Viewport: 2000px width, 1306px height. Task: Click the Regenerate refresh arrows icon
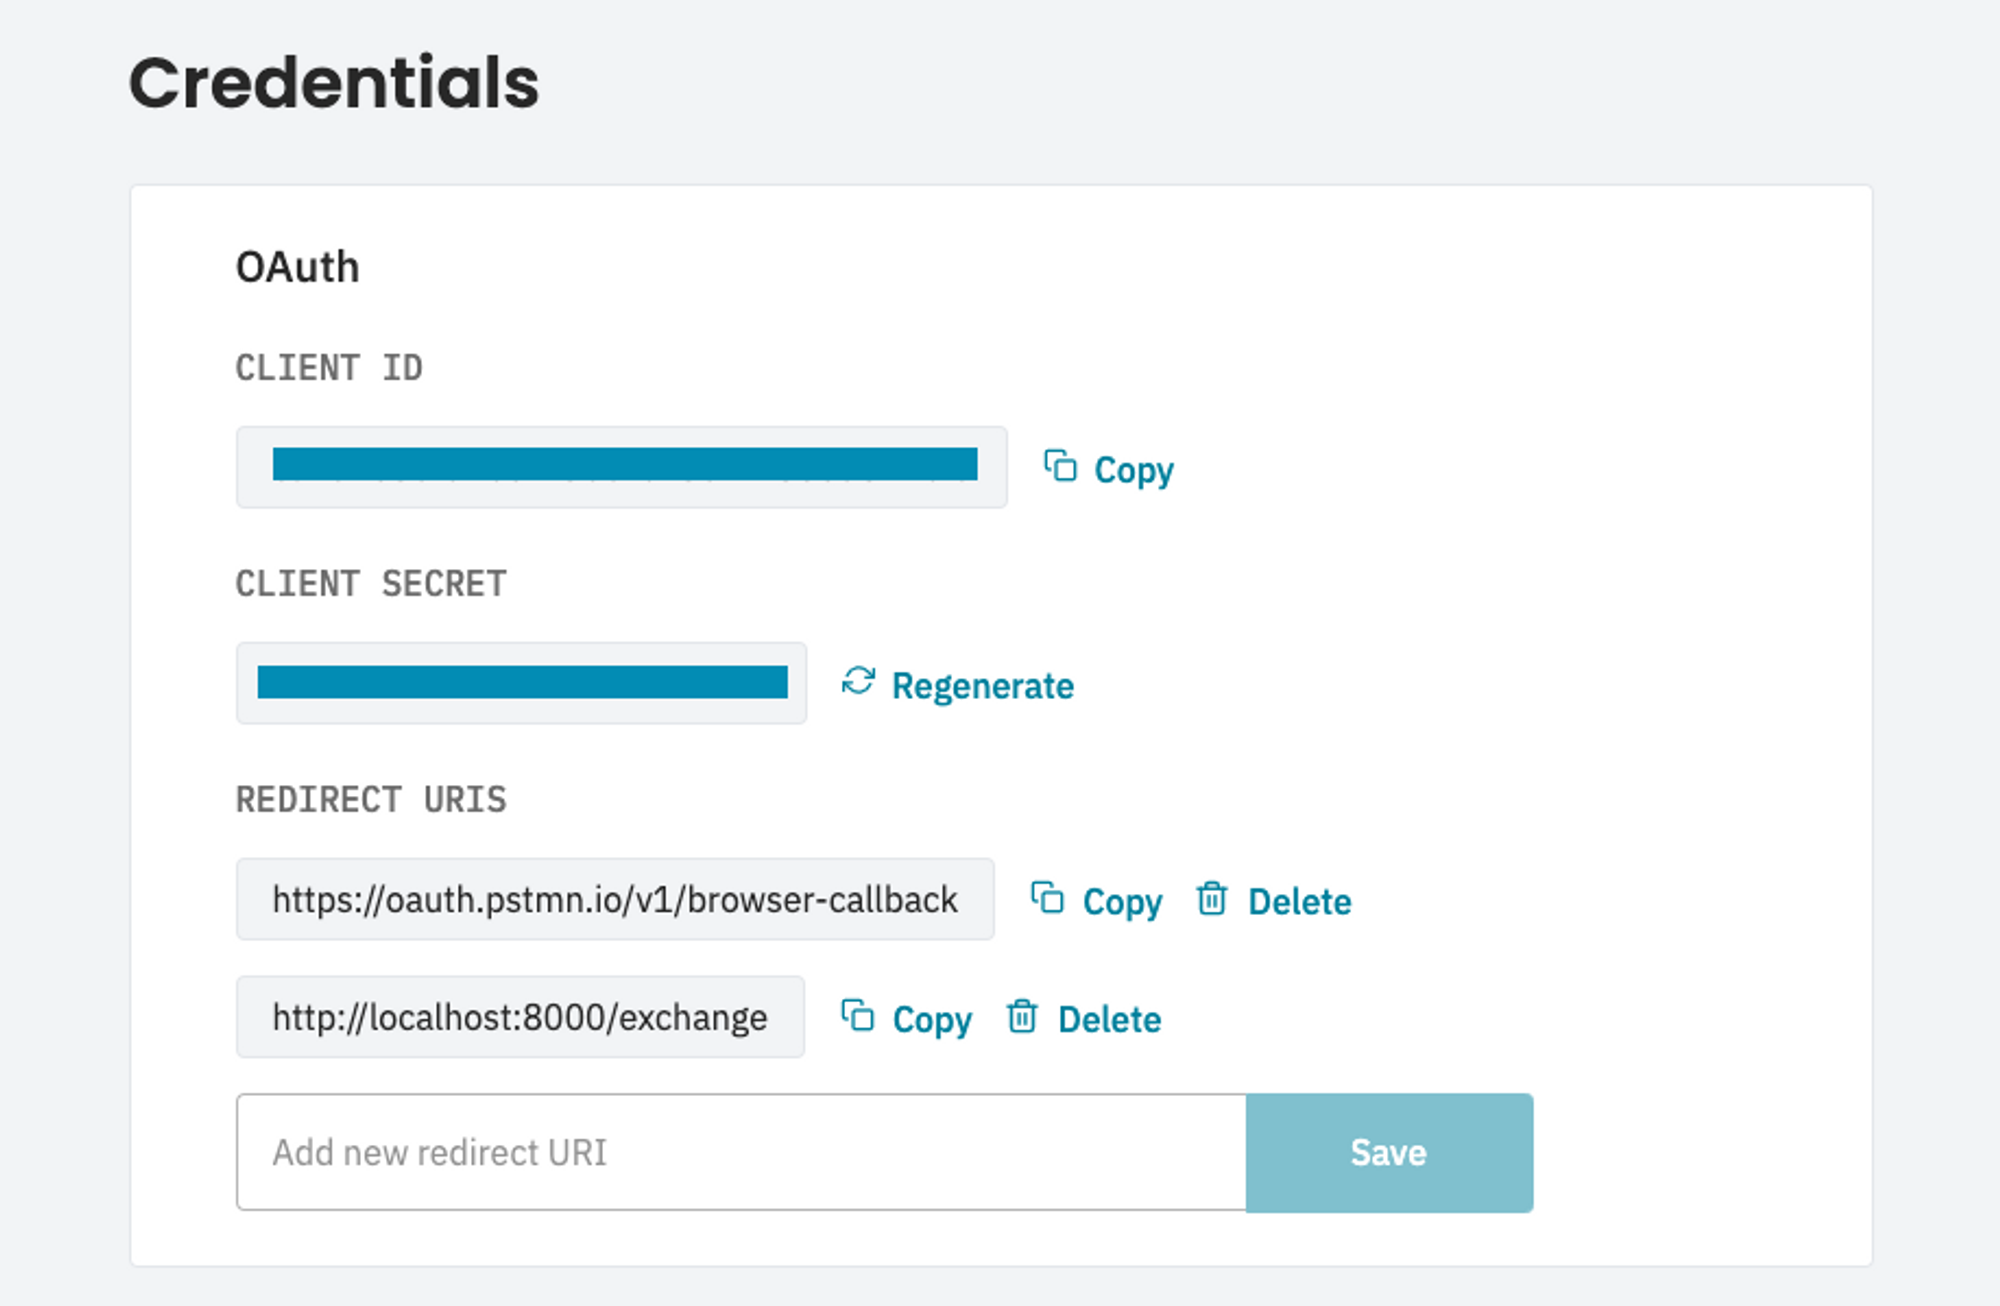(858, 682)
